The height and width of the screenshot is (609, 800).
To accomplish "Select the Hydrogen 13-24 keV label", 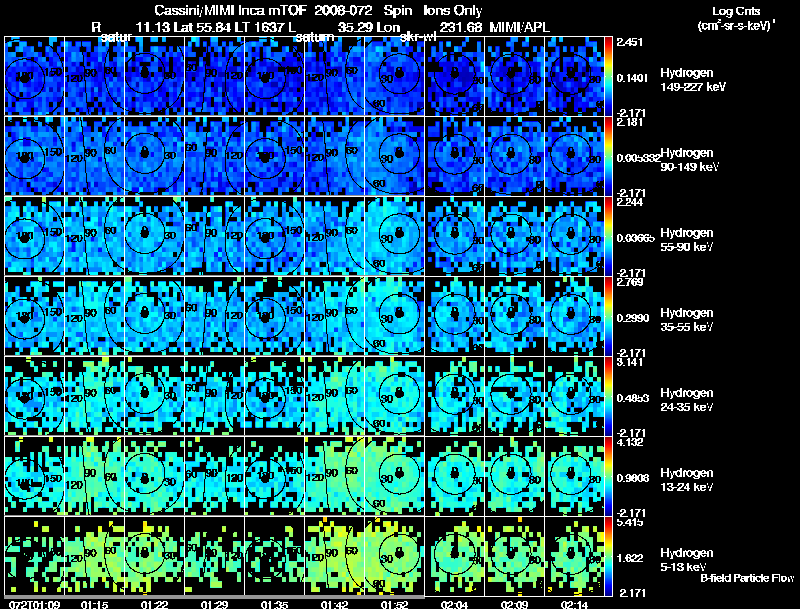I will [x=687, y=480].
